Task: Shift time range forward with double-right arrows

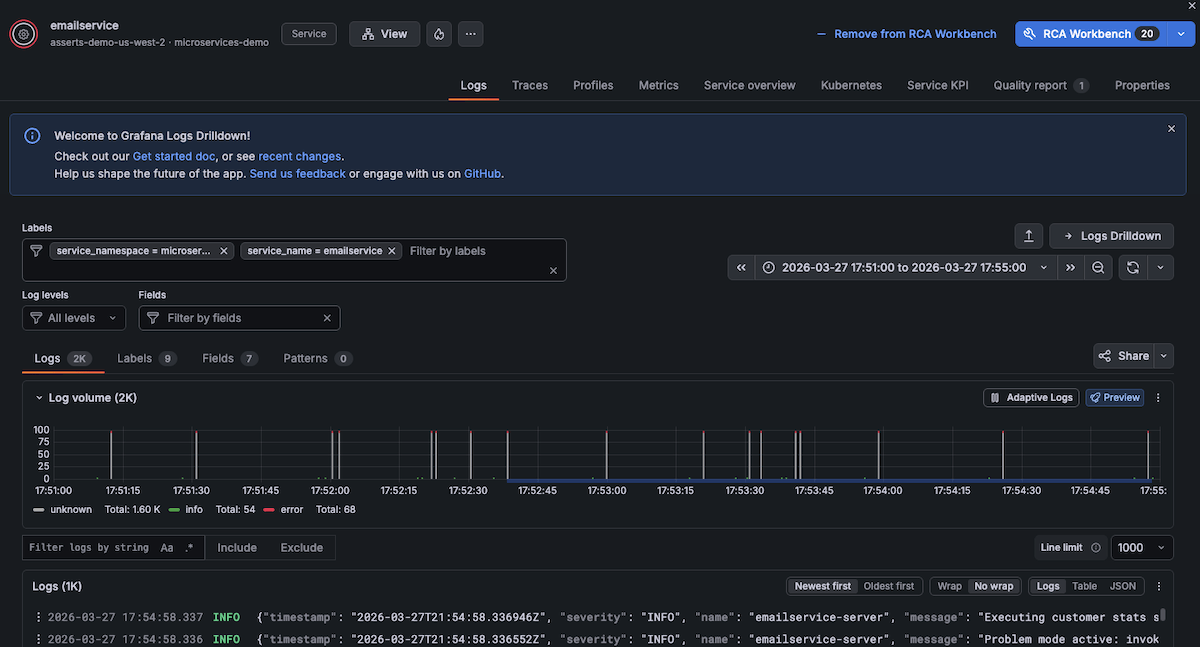Action: [1070, 268]
